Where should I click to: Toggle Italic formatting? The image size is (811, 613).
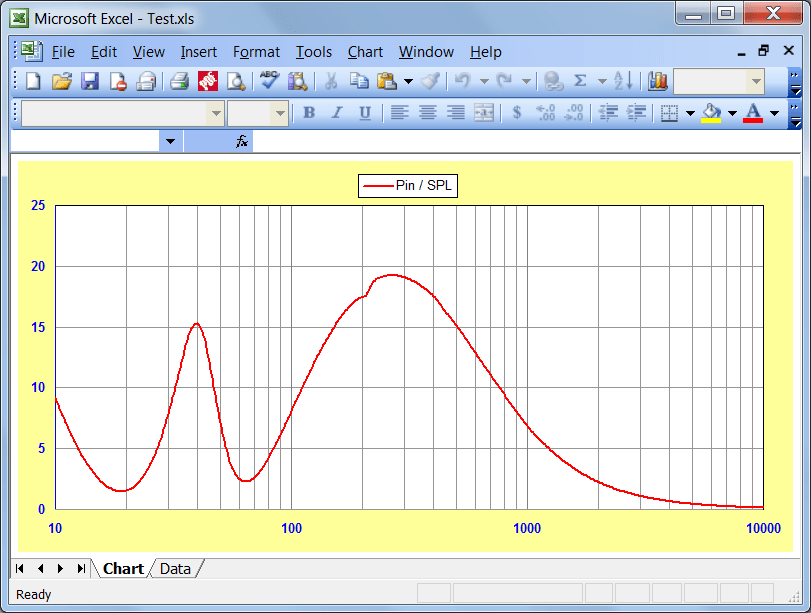point(337,112)
